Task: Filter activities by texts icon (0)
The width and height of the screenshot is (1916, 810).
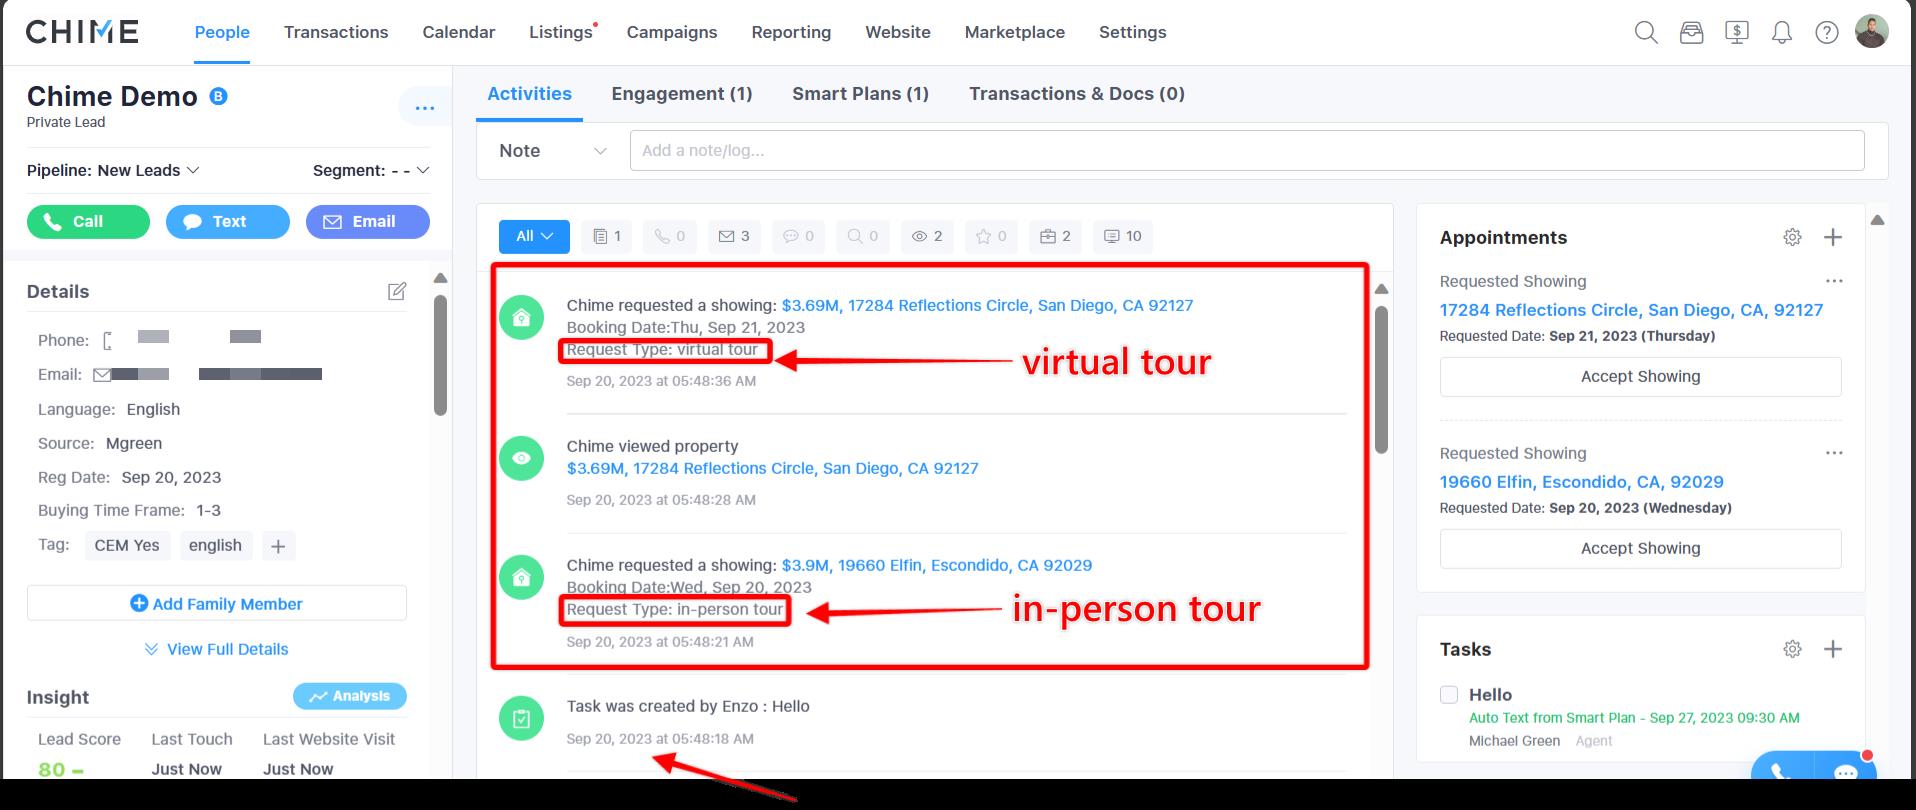Action: click(x=798, y=236)
